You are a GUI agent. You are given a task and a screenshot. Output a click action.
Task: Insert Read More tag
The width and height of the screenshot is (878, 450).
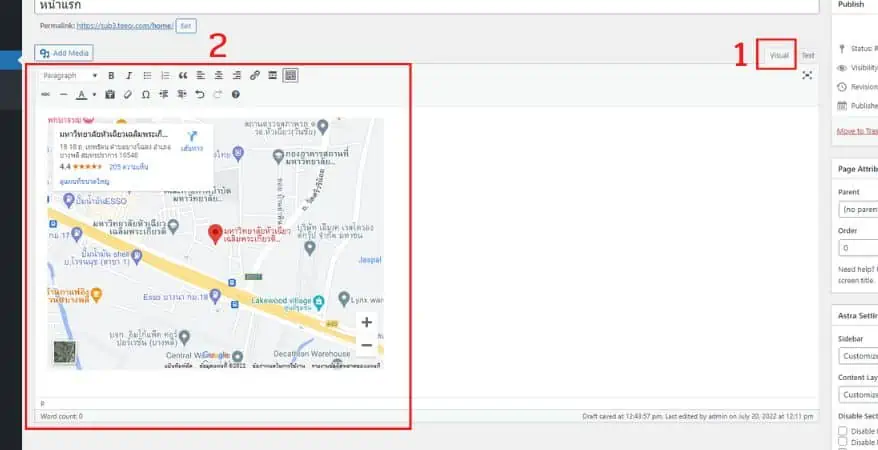273,76
